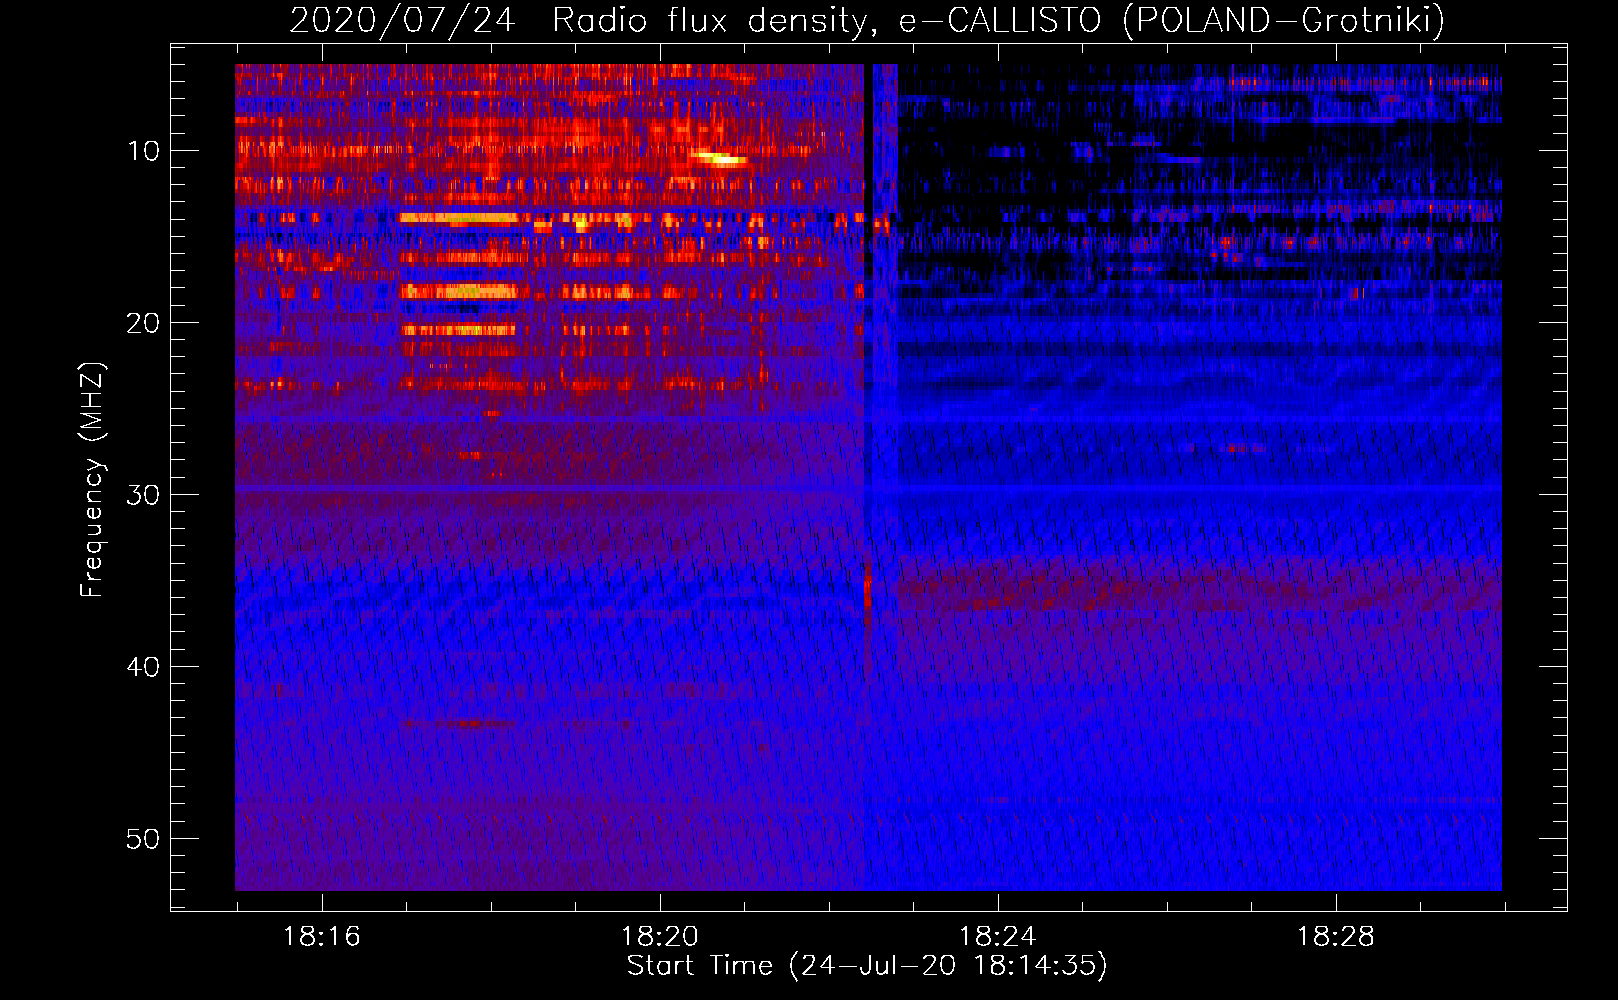Click the '18:20' time tick label
1618x1000 pixels.
(660, 937)
